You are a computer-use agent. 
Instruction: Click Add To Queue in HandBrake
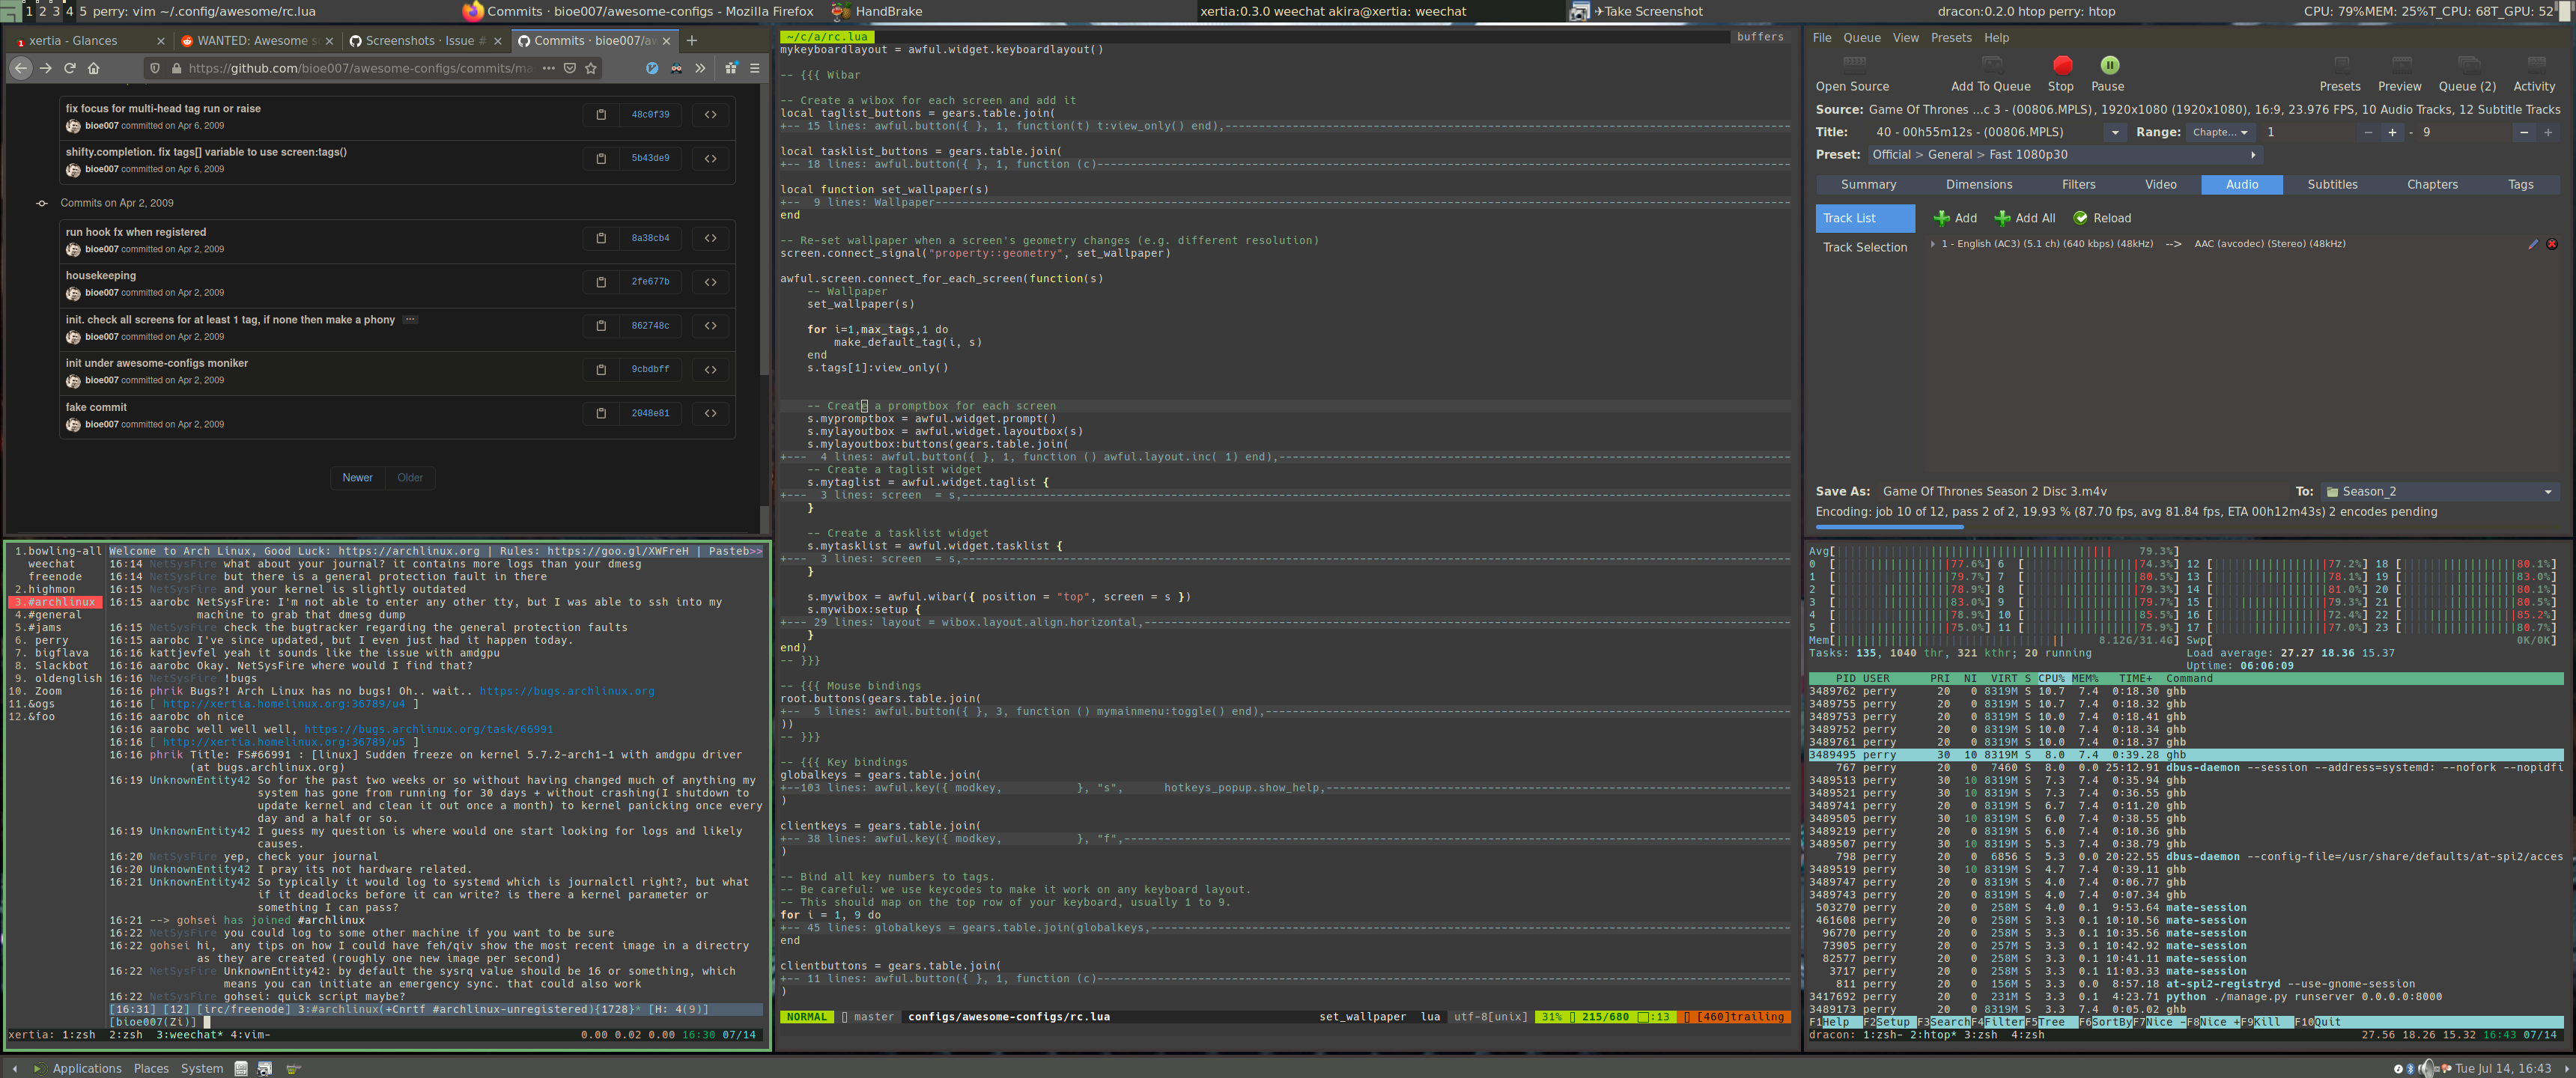(1991, 73)
